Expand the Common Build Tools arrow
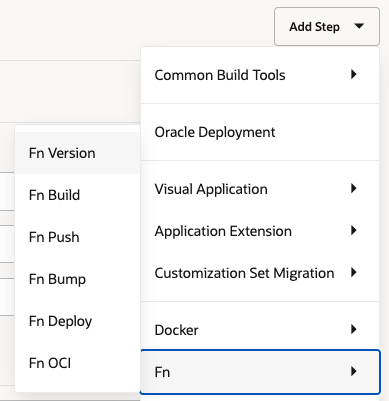This screenshot has width=389, height=401. coord(354,74)
